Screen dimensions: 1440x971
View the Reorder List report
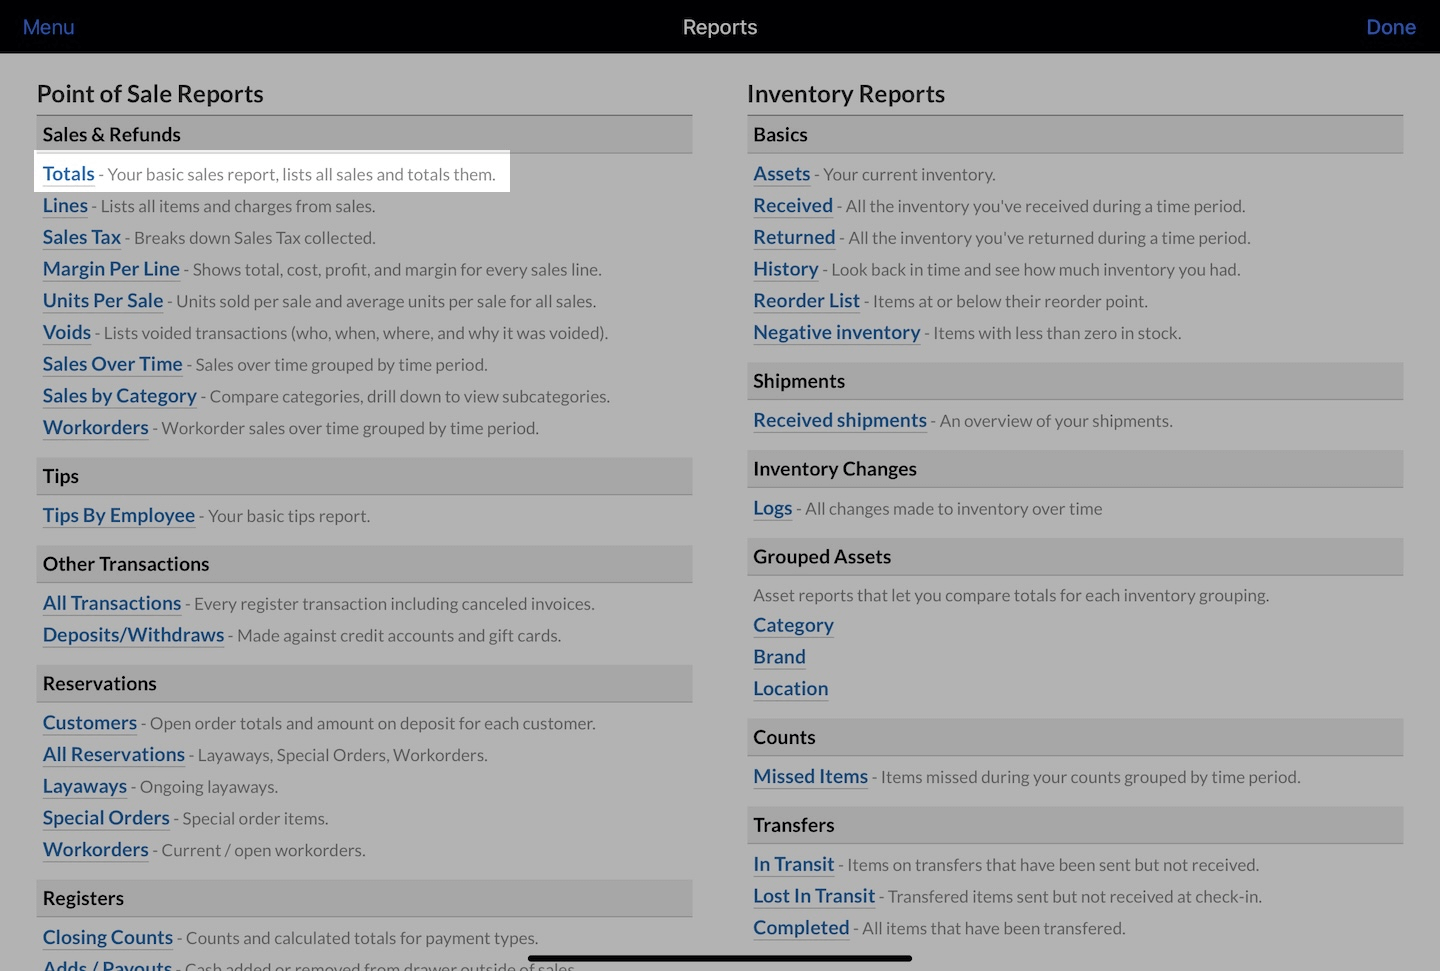point(806,301)
